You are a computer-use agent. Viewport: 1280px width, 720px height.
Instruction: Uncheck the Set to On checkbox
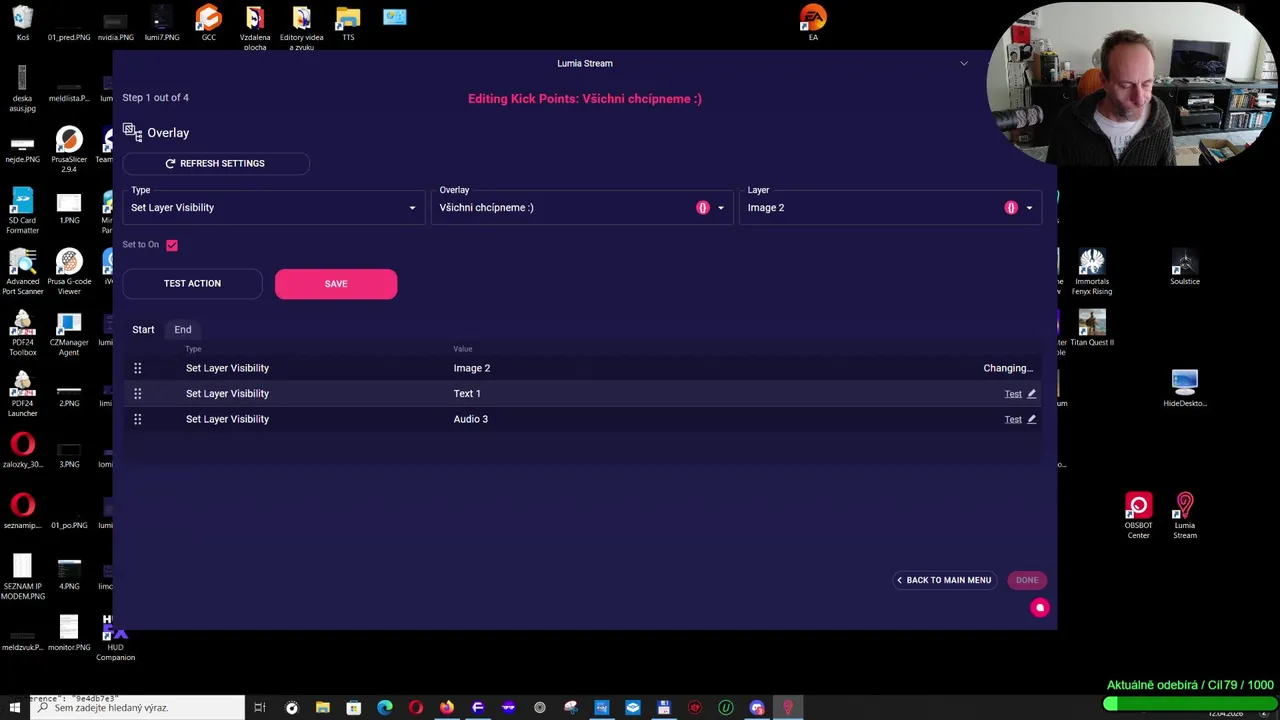[172, 245]
